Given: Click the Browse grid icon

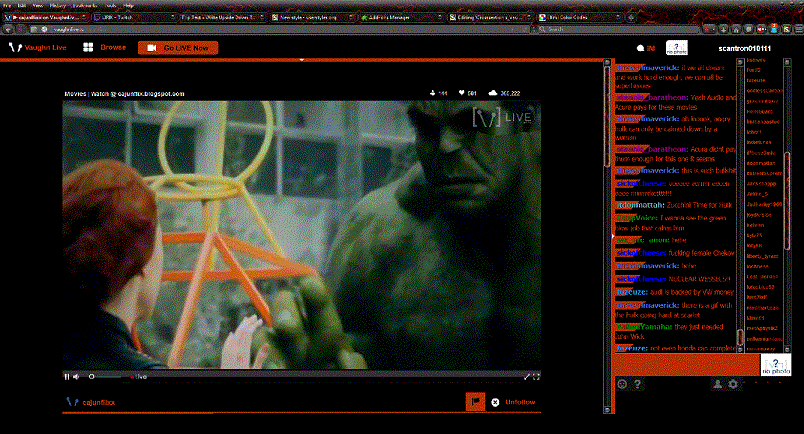Looking at the screenshot, I should [x=88, y=47].
